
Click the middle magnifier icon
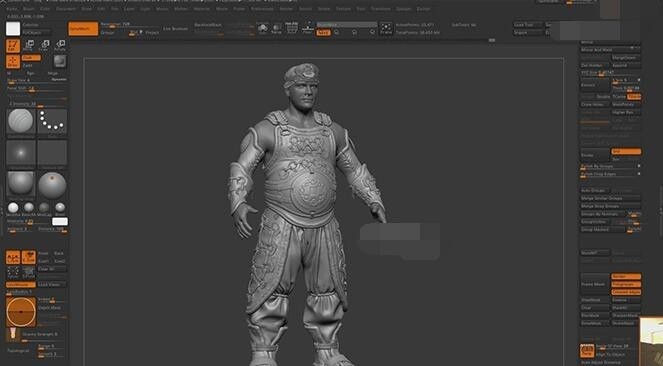(354, 33)
